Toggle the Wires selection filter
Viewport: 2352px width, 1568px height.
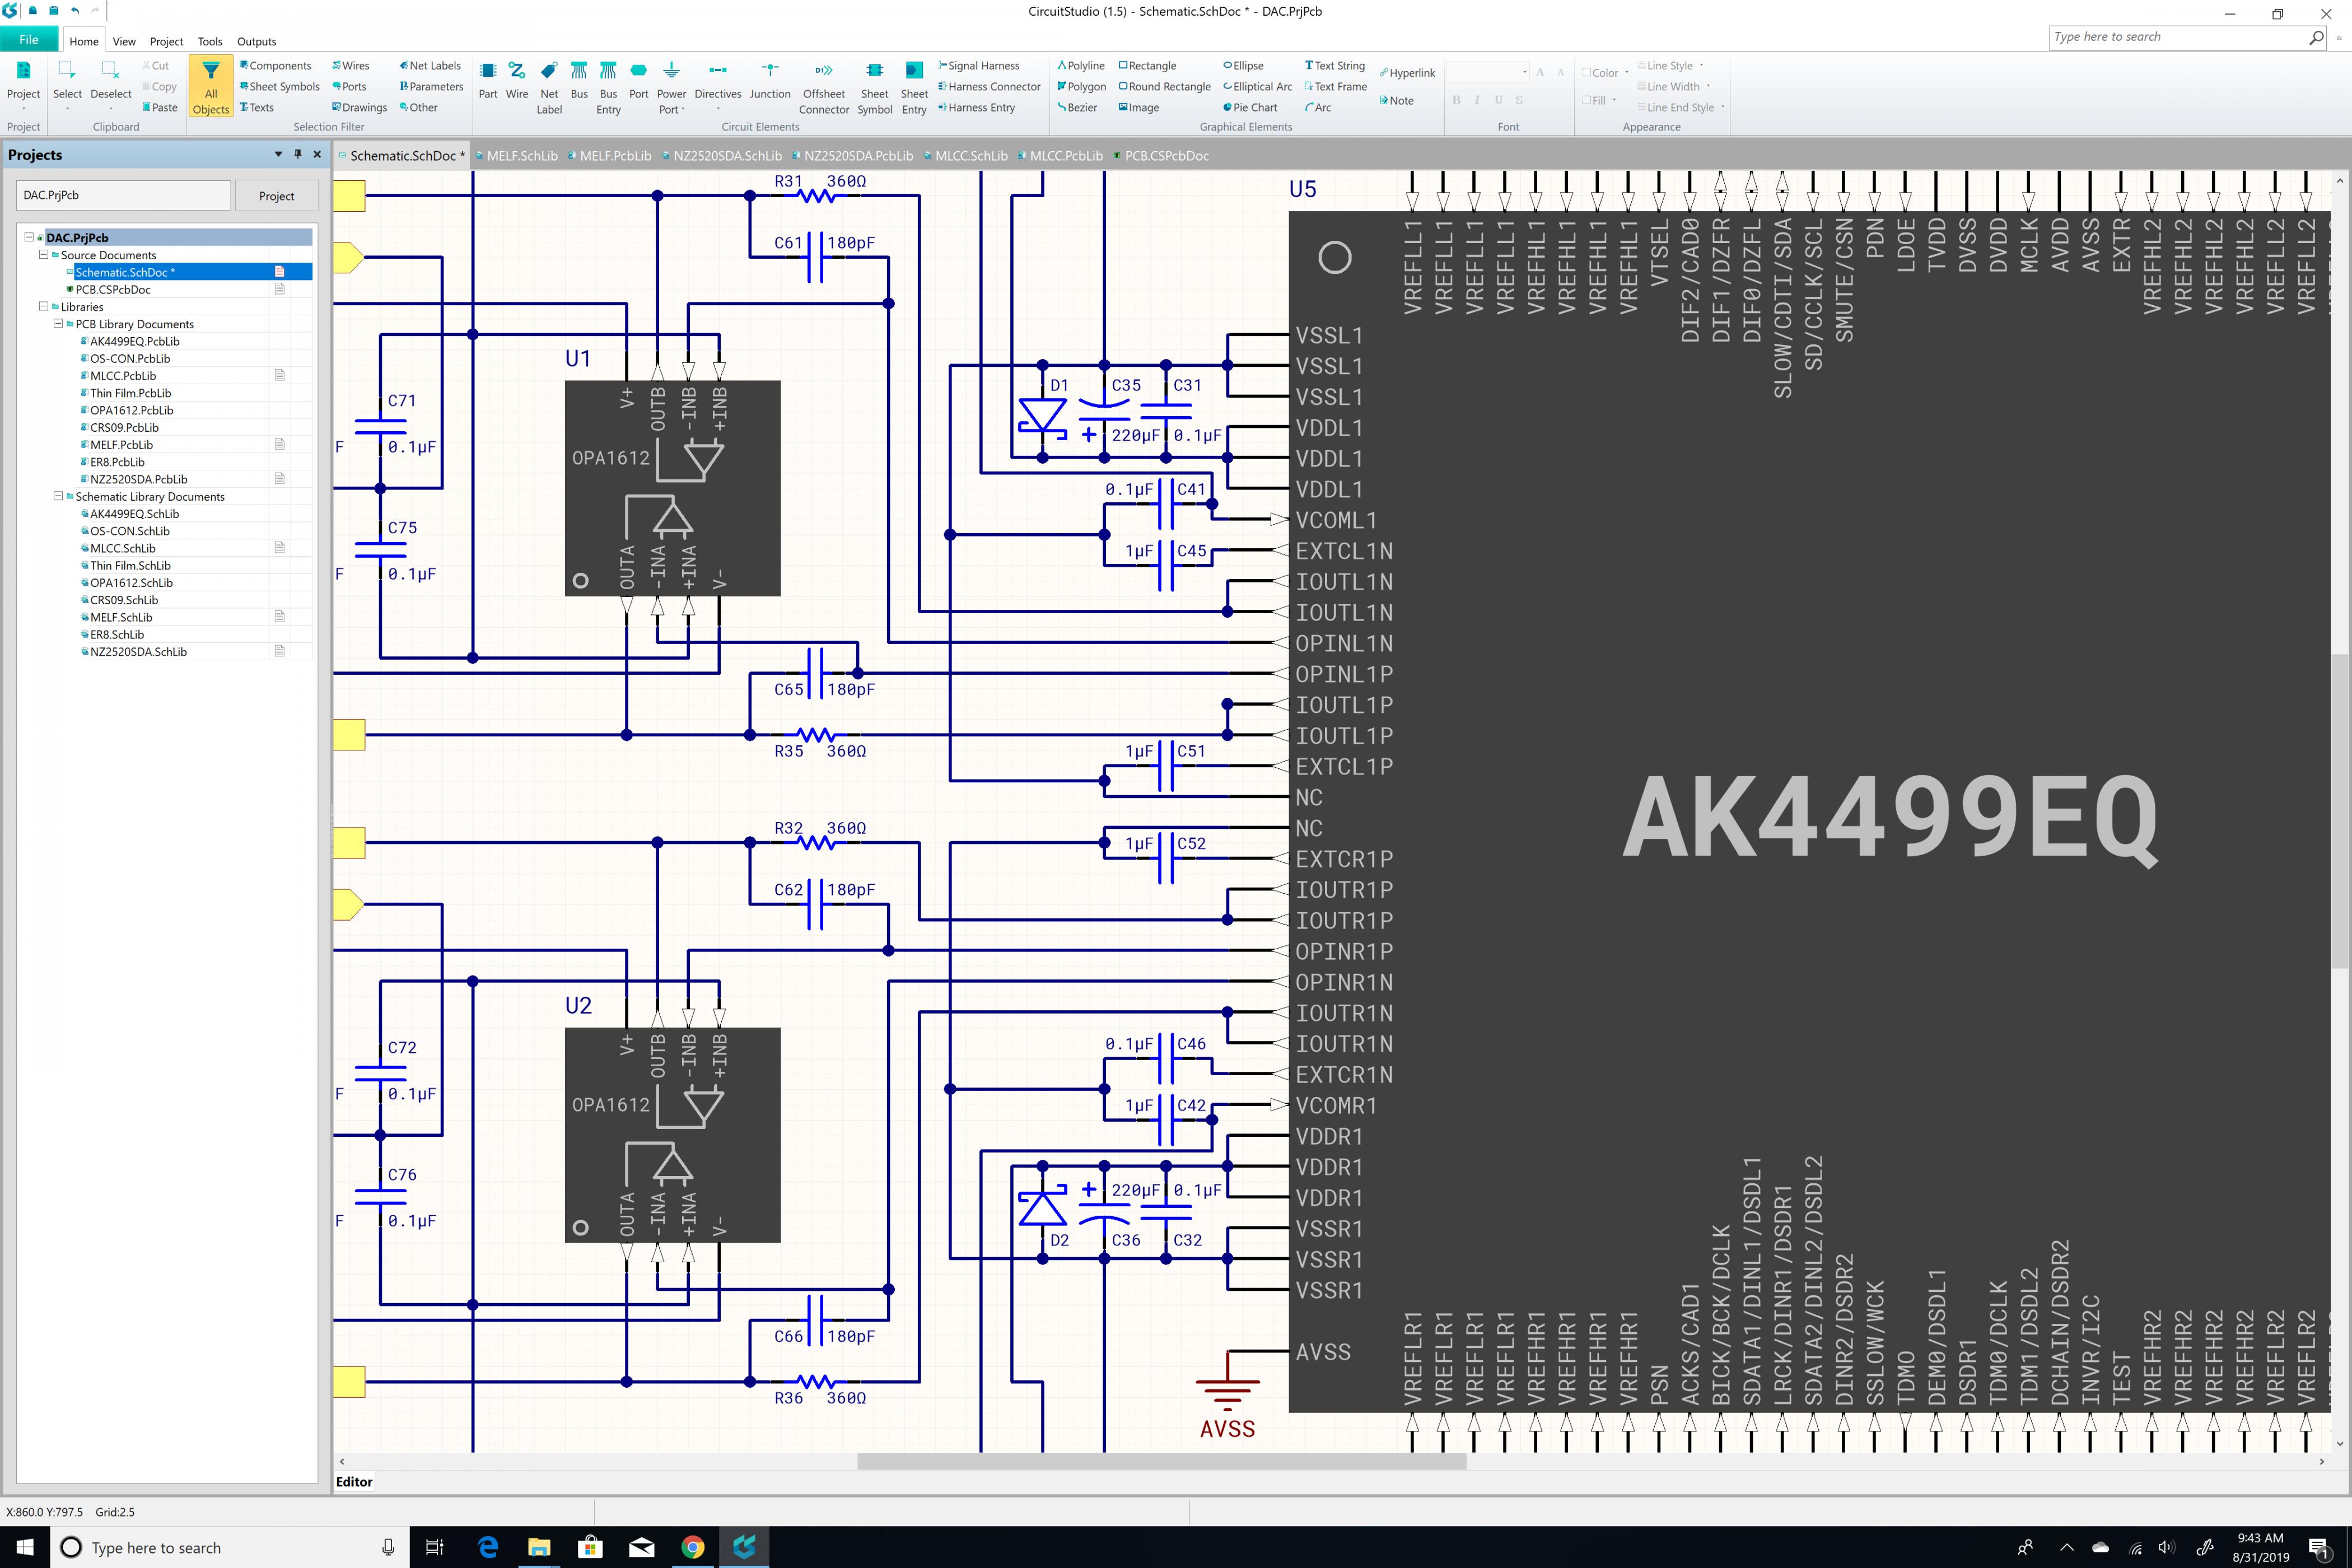(351, 66)
